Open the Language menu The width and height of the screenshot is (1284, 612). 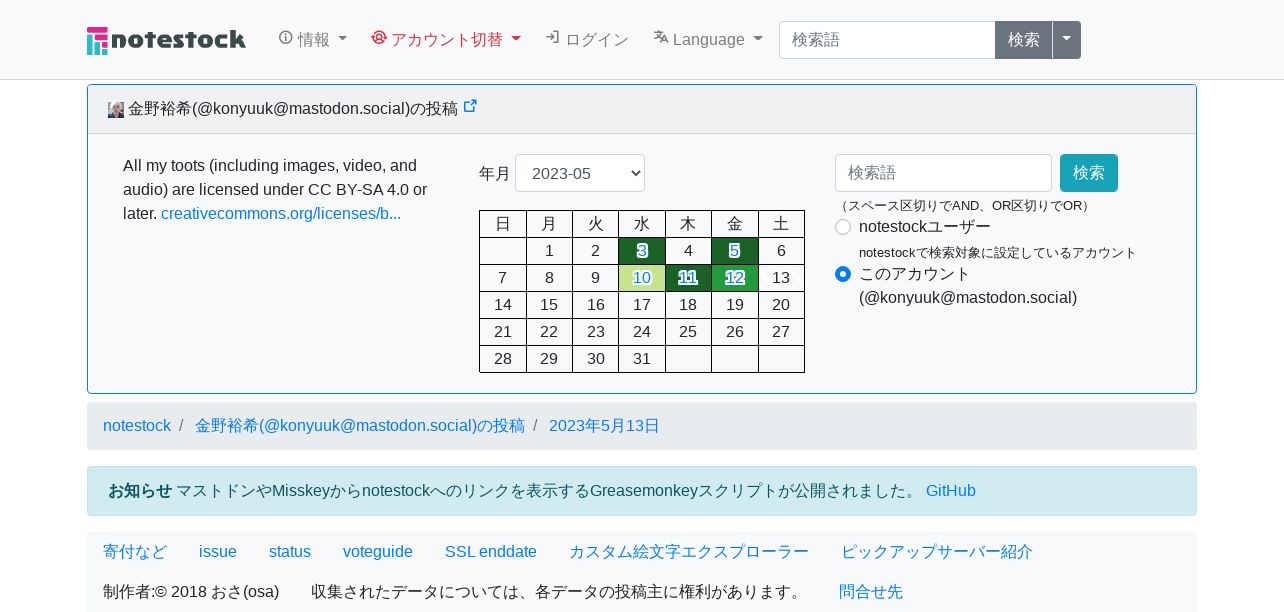[x=708, y=39]
